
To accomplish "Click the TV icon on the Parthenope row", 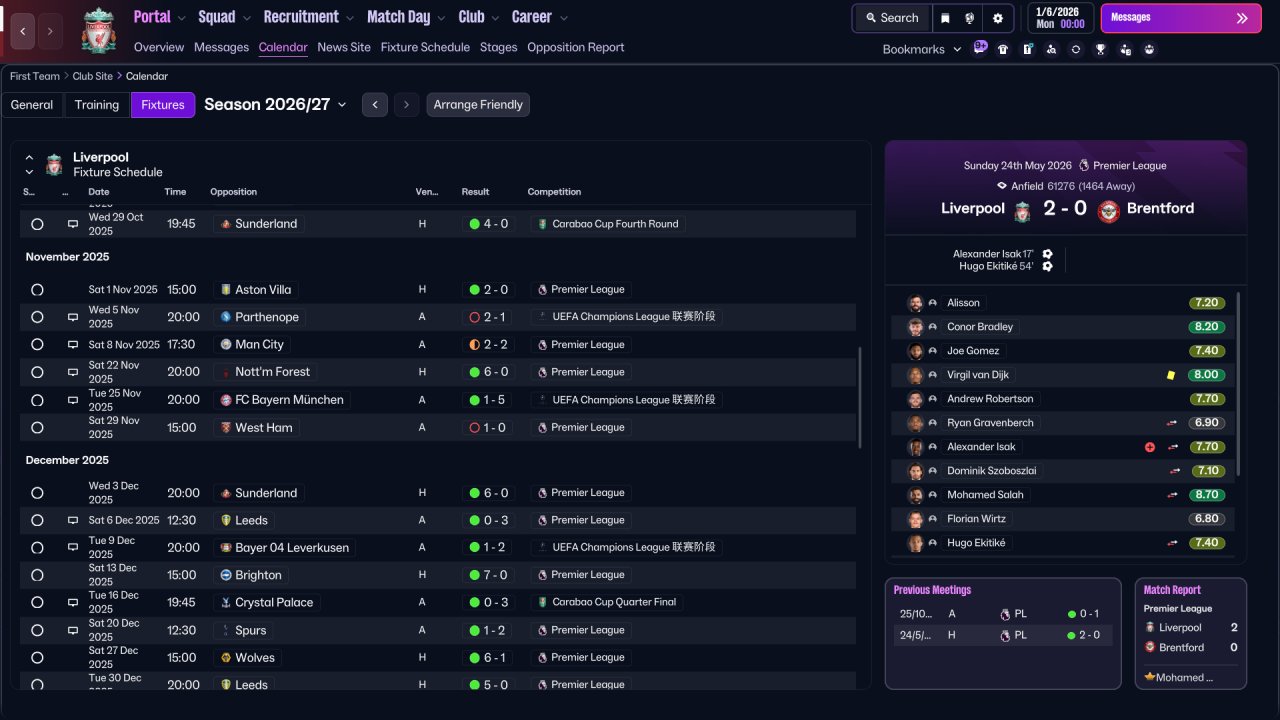I will coord(73,317).
